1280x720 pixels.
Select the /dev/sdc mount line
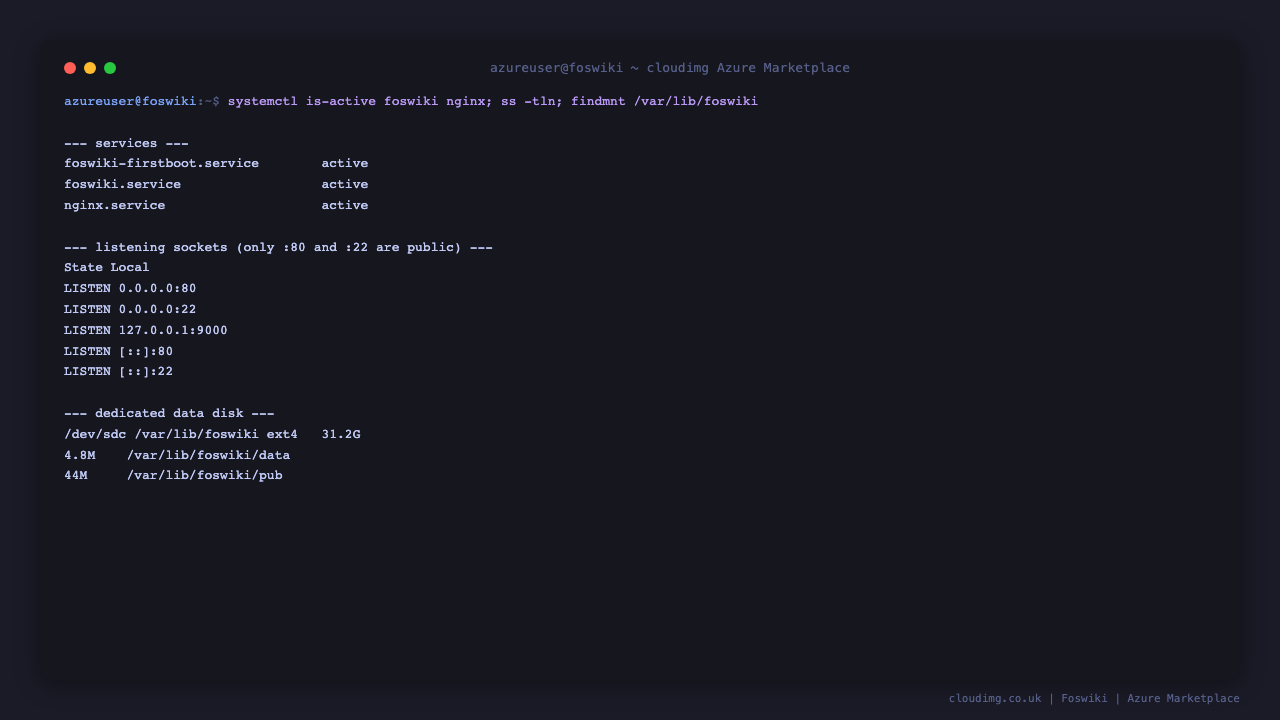tap(212, 435)
